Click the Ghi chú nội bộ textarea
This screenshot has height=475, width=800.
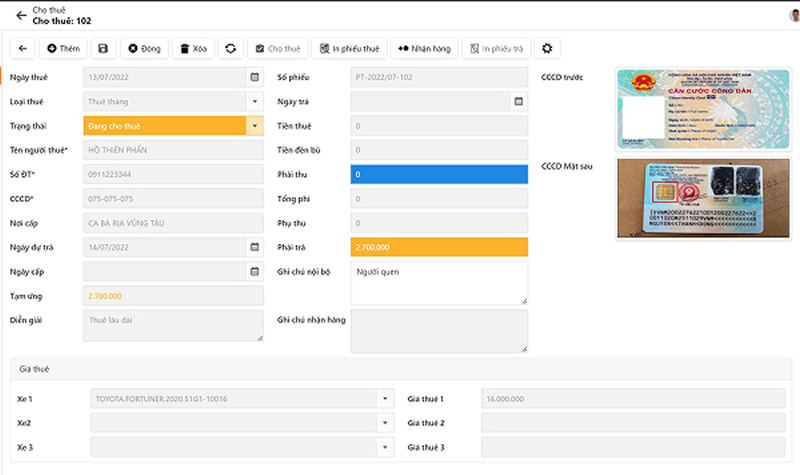(x=439, y=283)
